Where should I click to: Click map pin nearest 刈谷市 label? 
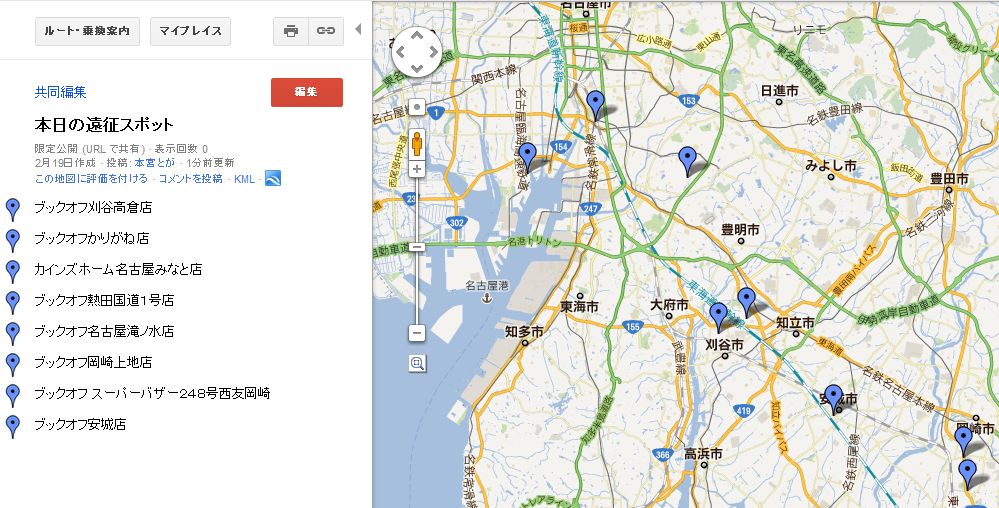tap(719, 317)
